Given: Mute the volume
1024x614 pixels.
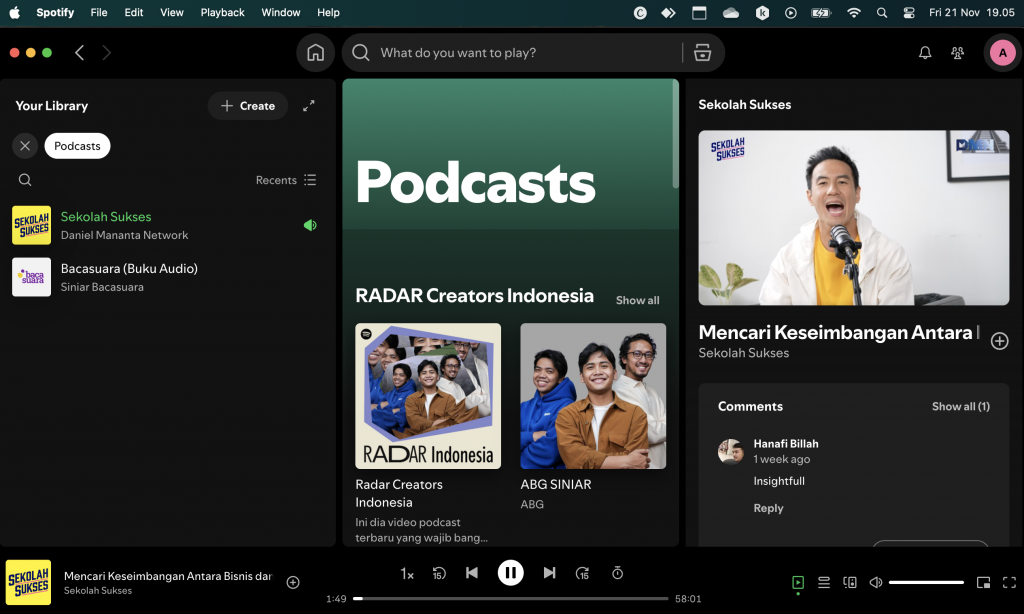Looking at the screenshot, I should [x=876, y=582].
